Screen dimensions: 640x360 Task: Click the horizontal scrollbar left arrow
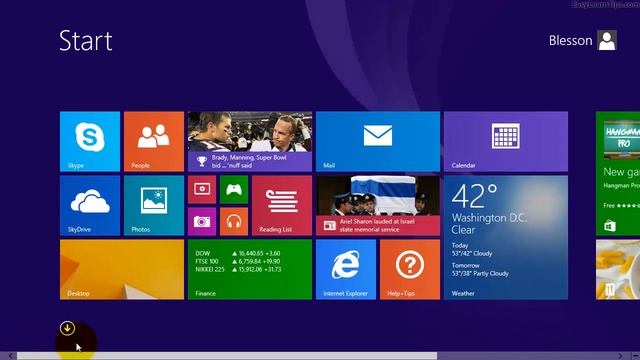(x=11, y=356)
